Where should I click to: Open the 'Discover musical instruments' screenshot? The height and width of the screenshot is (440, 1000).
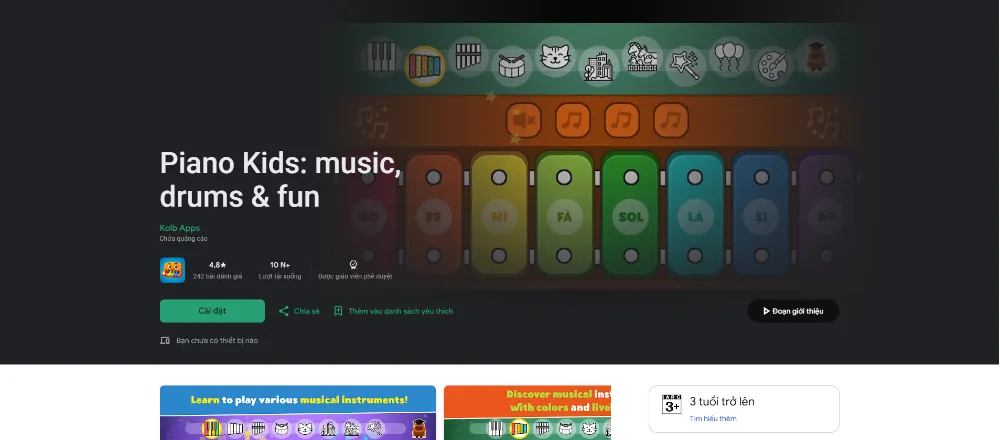click(x=527, y=413)
